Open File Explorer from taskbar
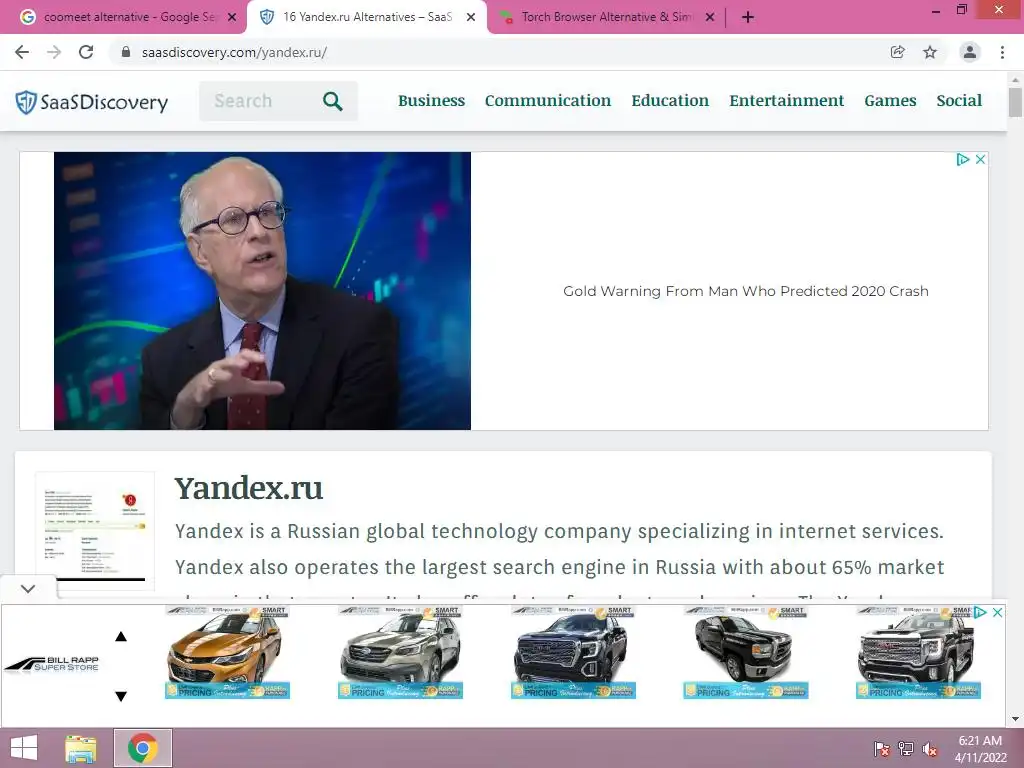The image size is (1024, 768). click(81, 748)
